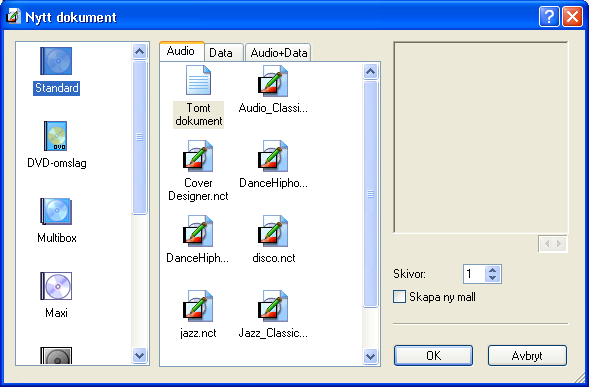Click the 'disco.nct' file name text
Screen dimensions: 589x387
(x=273, y=258)
